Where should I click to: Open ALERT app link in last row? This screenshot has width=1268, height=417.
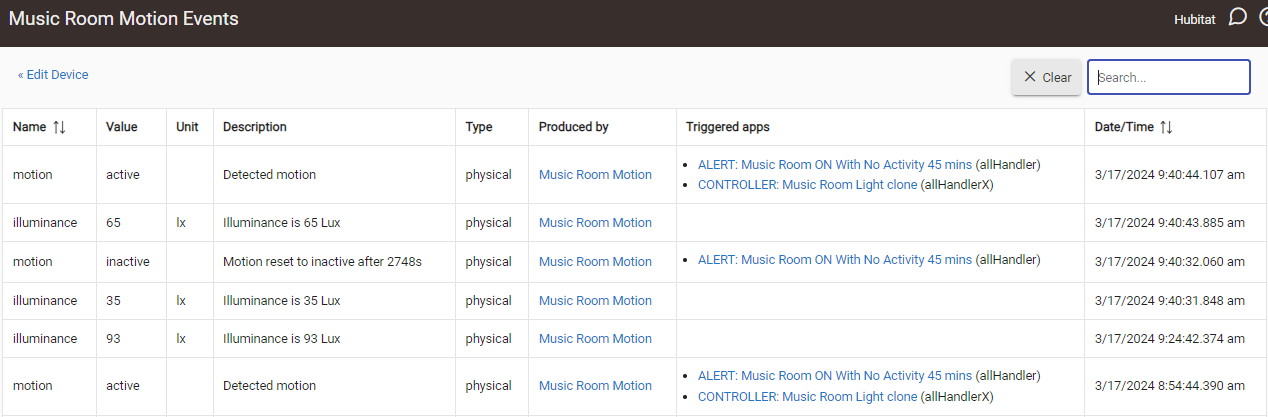point(834,376)
